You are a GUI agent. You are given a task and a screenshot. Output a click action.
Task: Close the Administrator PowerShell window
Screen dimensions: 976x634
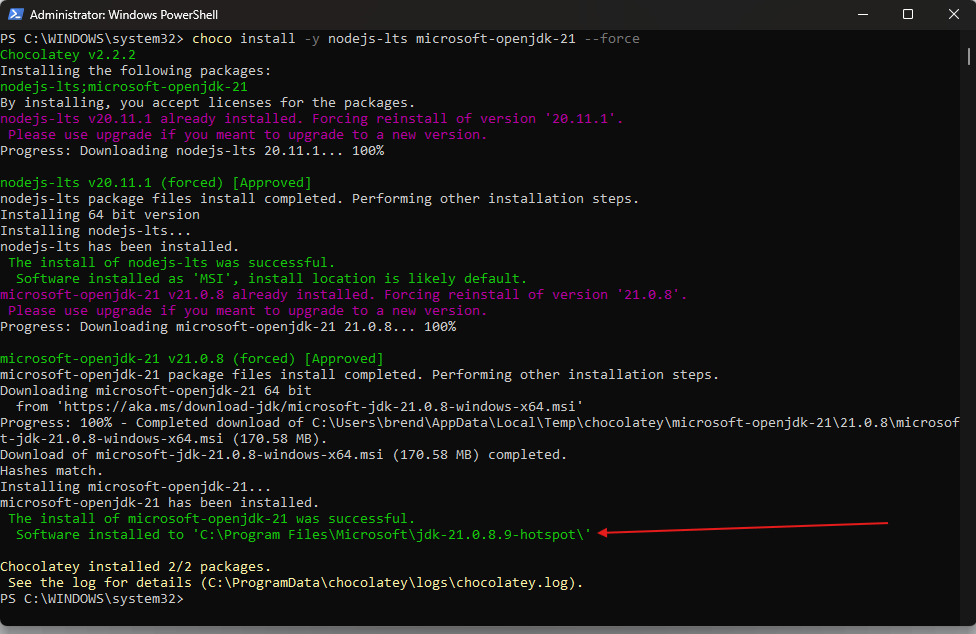click(x=953, y=15)
